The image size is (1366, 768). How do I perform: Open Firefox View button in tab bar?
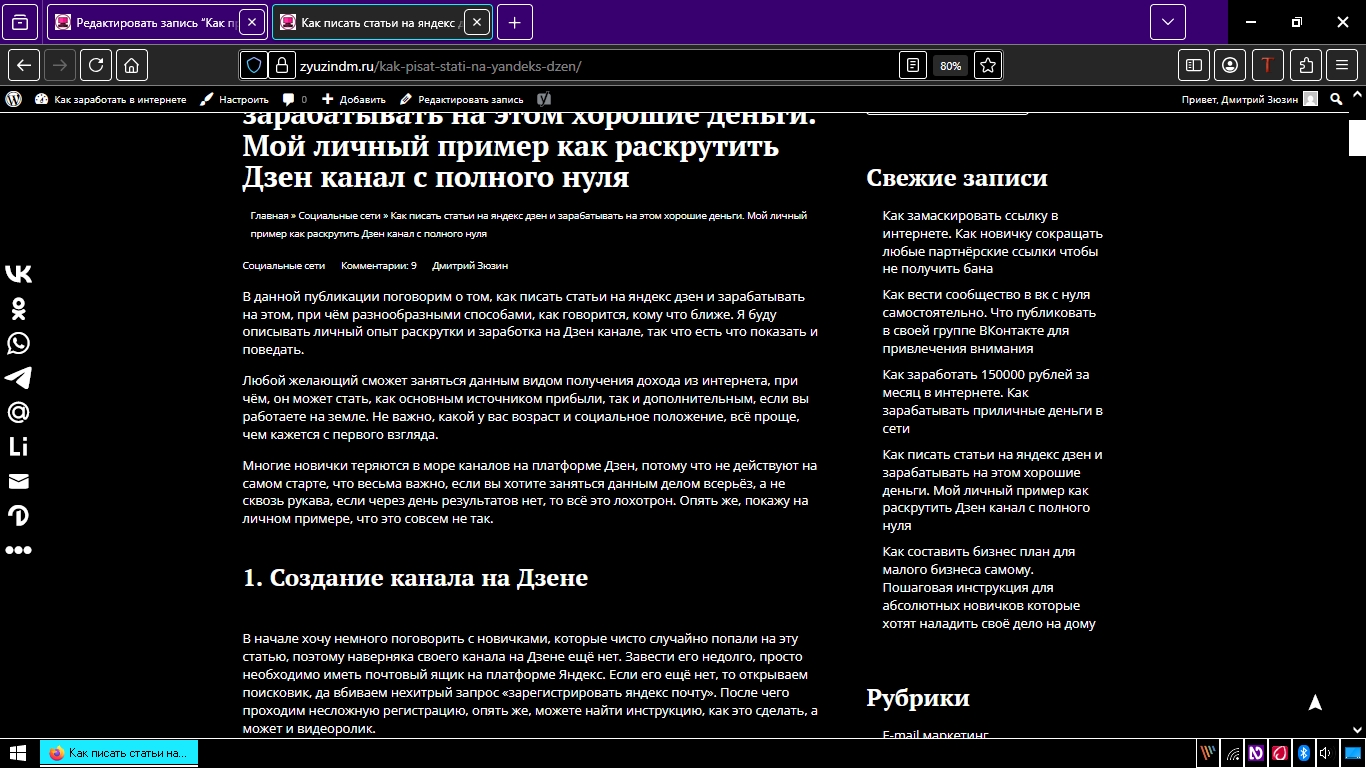click(21, 22)
